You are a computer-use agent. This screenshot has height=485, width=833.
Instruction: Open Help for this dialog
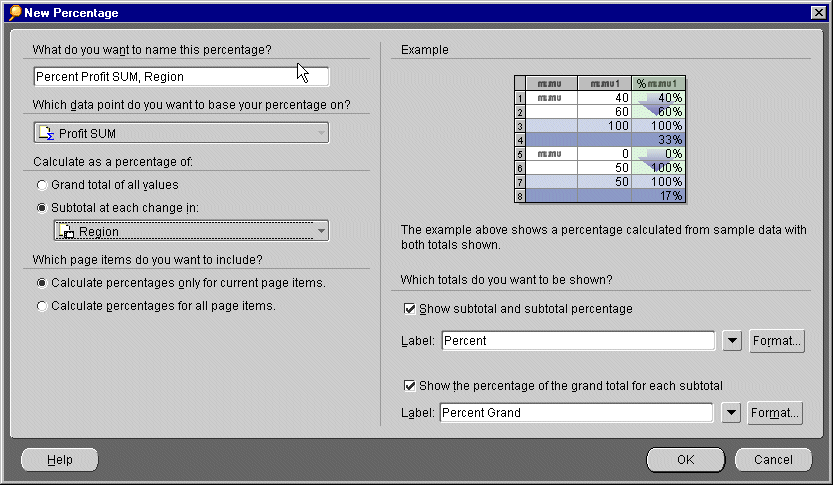tap(60, 460)
